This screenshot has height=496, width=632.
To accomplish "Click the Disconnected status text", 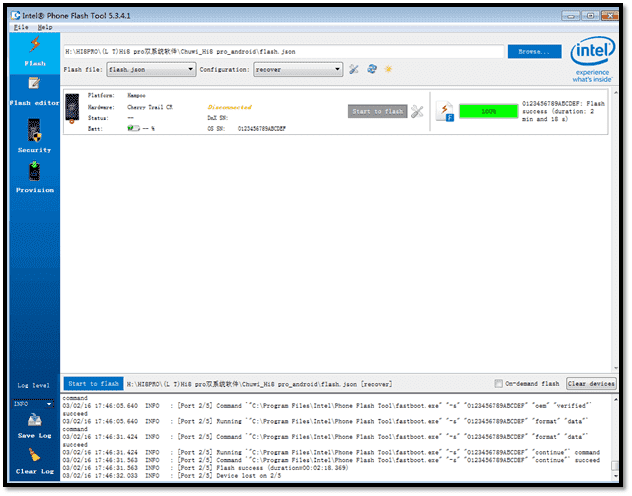I will coord(229,107).
